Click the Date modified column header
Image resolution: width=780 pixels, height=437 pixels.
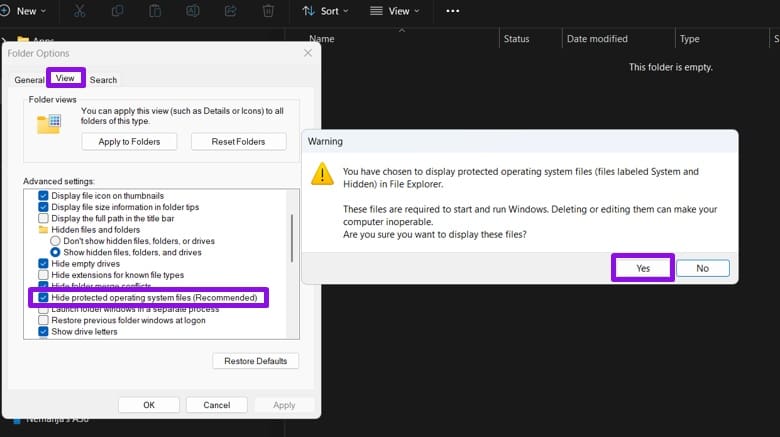597,39
